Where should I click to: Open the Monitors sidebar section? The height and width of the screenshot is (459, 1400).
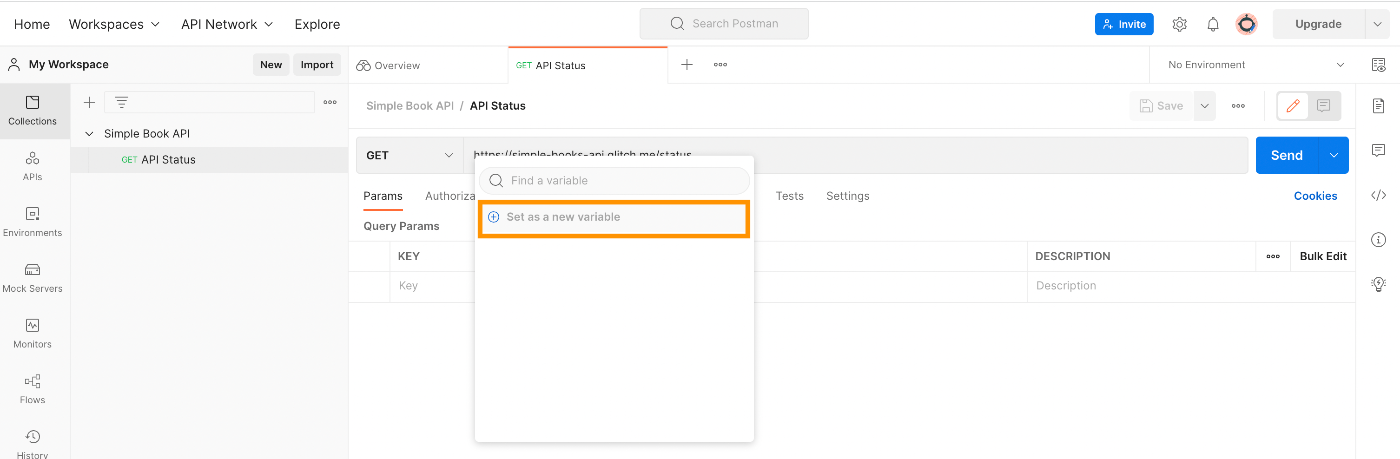coord(33,334)
